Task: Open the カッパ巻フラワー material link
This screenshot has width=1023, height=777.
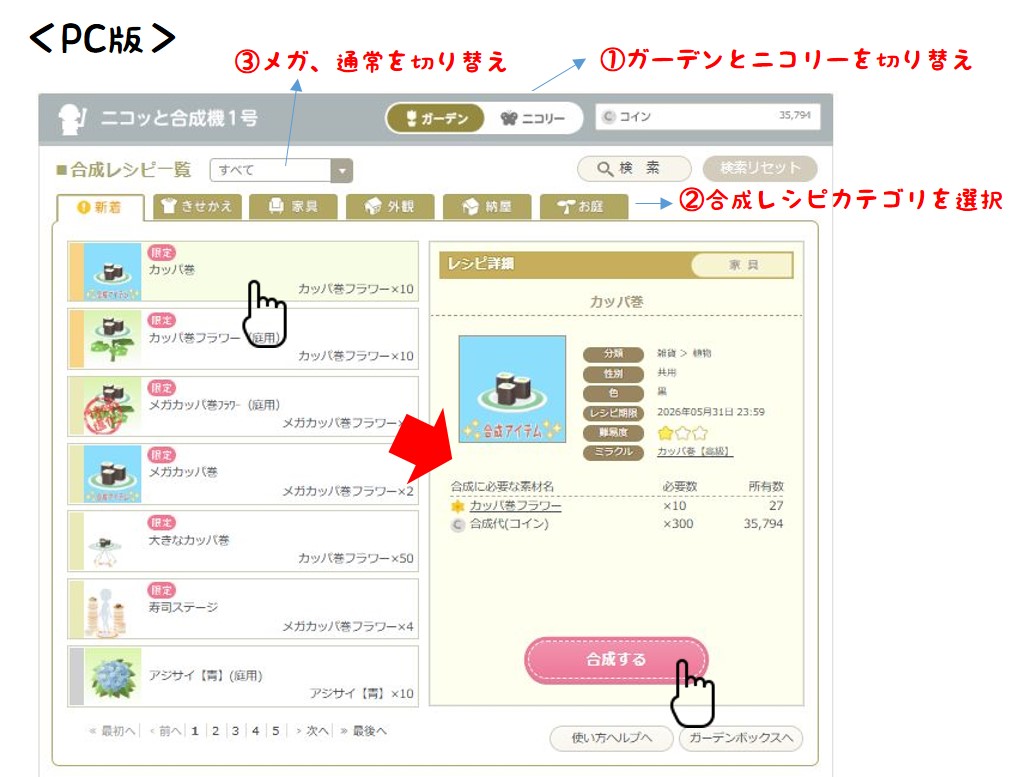Action: tap(515, 506)
